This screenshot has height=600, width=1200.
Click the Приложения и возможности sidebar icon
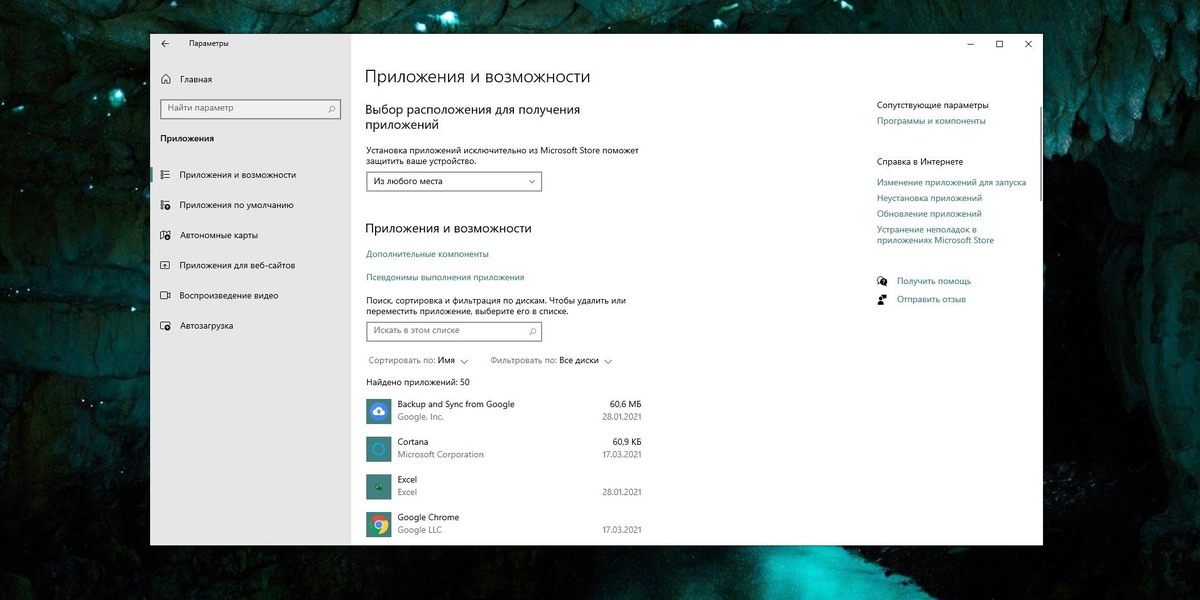[165, 175]
